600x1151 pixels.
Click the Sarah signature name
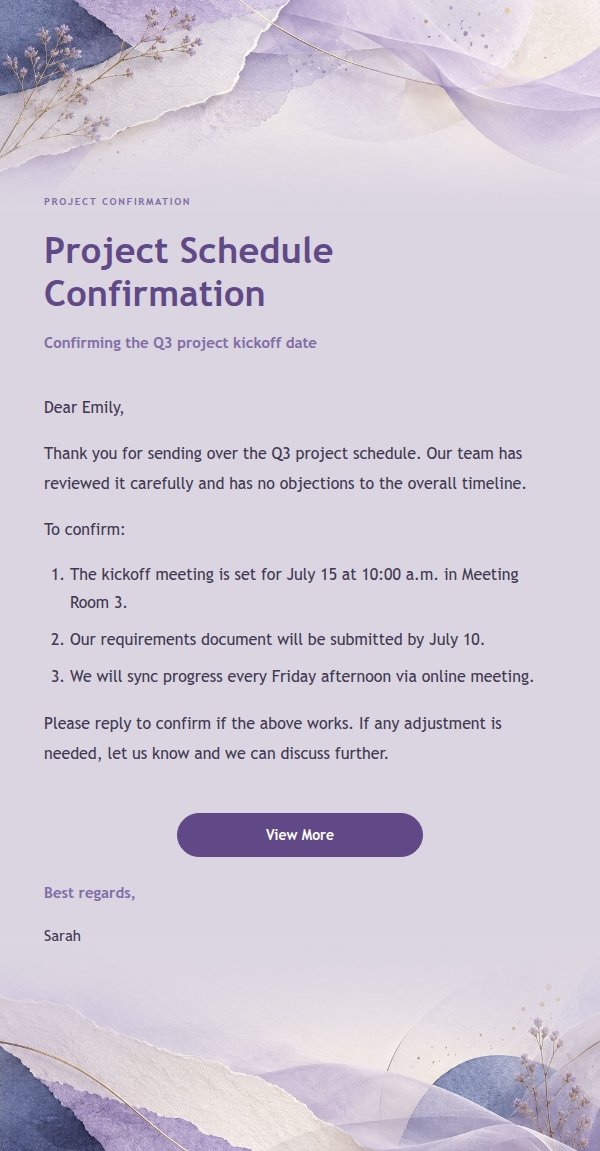pos(62,936)
